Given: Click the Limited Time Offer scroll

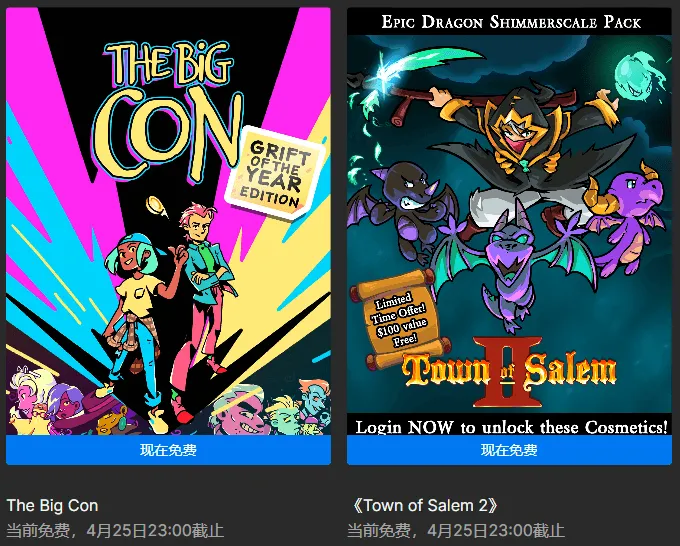Looking at the screenshot, I should click(399, 320).
